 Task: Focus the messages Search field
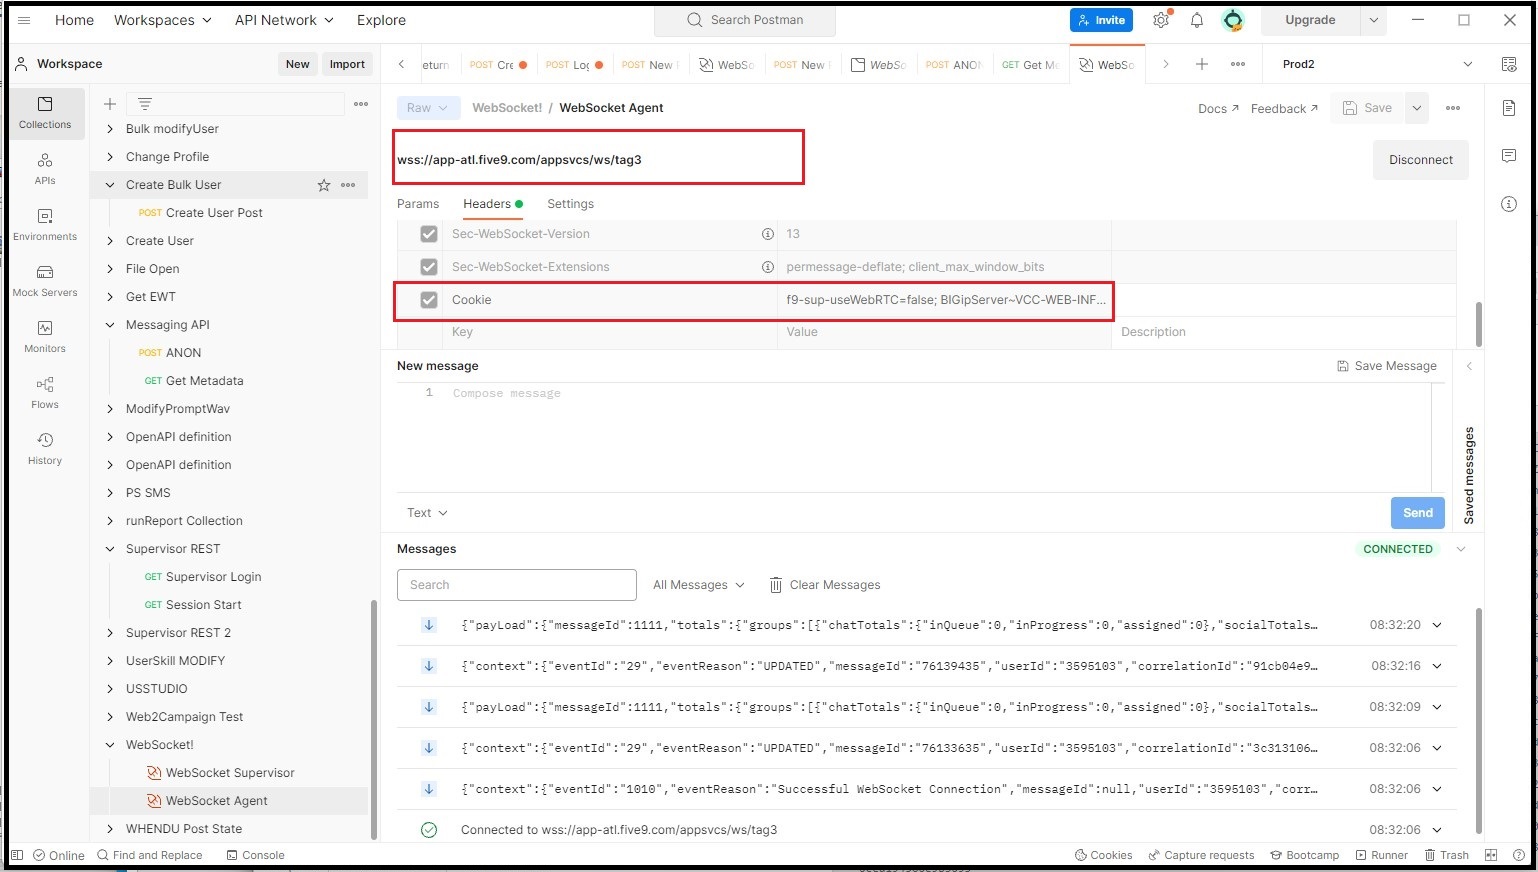pyautogui.click(x=517, y=585)
